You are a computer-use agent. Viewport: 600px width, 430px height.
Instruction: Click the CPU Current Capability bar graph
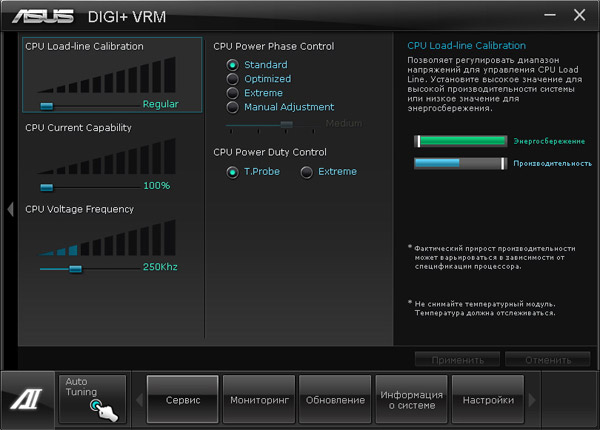coord(107,156)
